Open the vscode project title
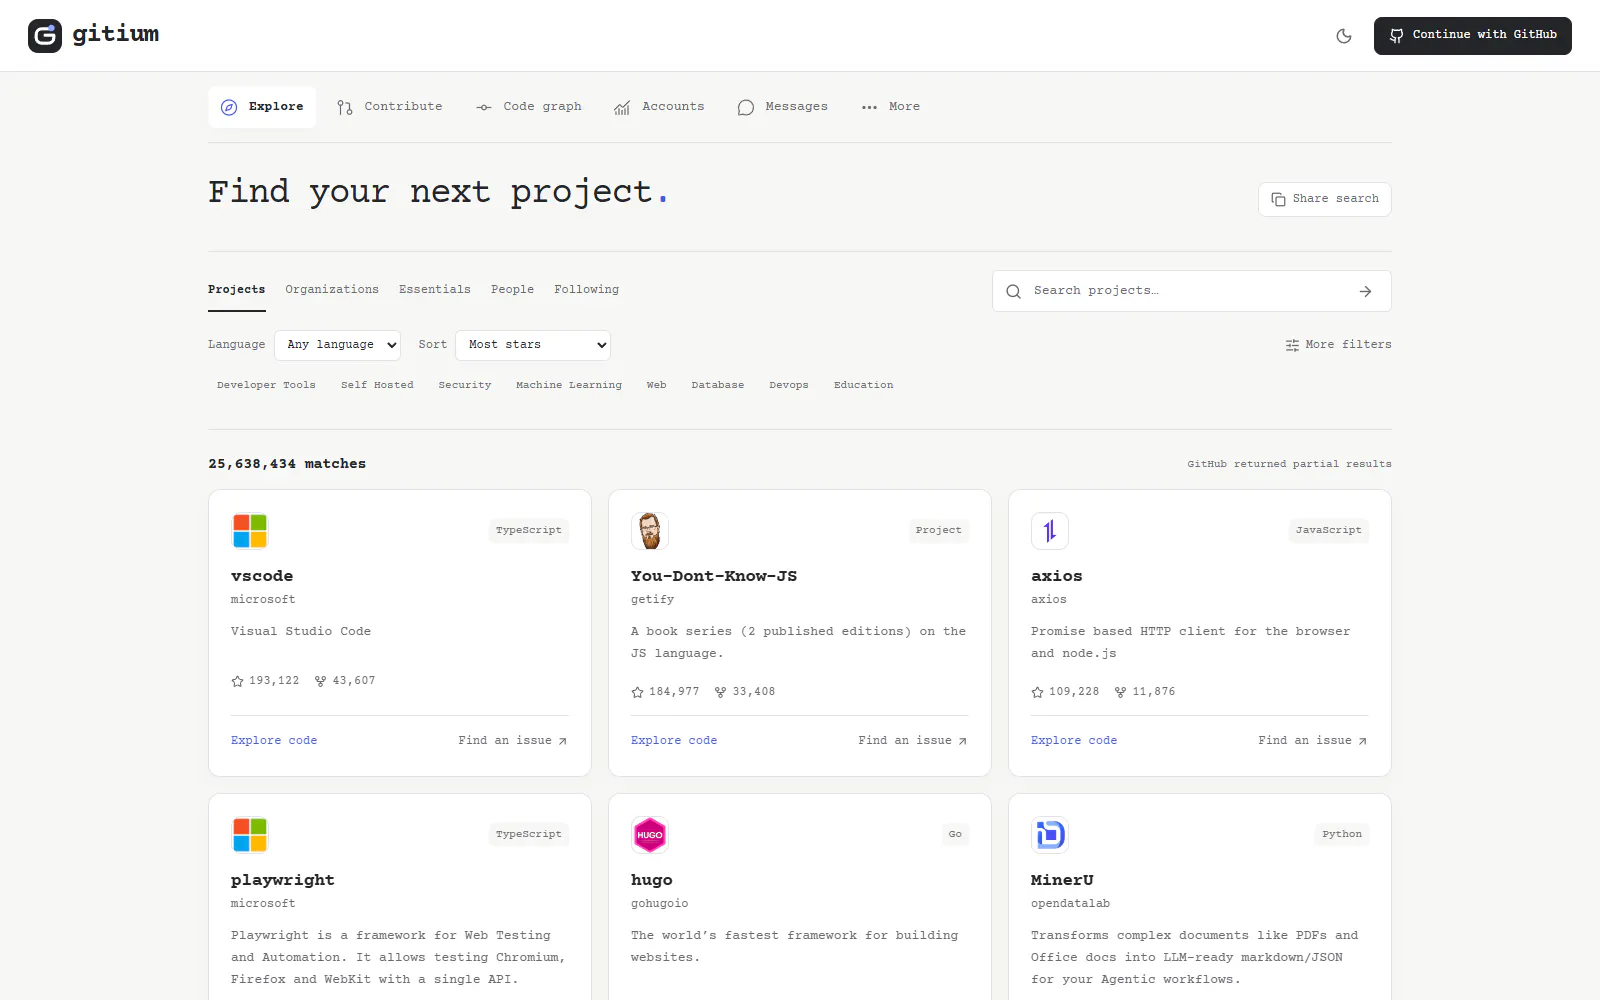Viewport: 1600px width, 1000px height. pyautogui.click(x=262, y=576)
